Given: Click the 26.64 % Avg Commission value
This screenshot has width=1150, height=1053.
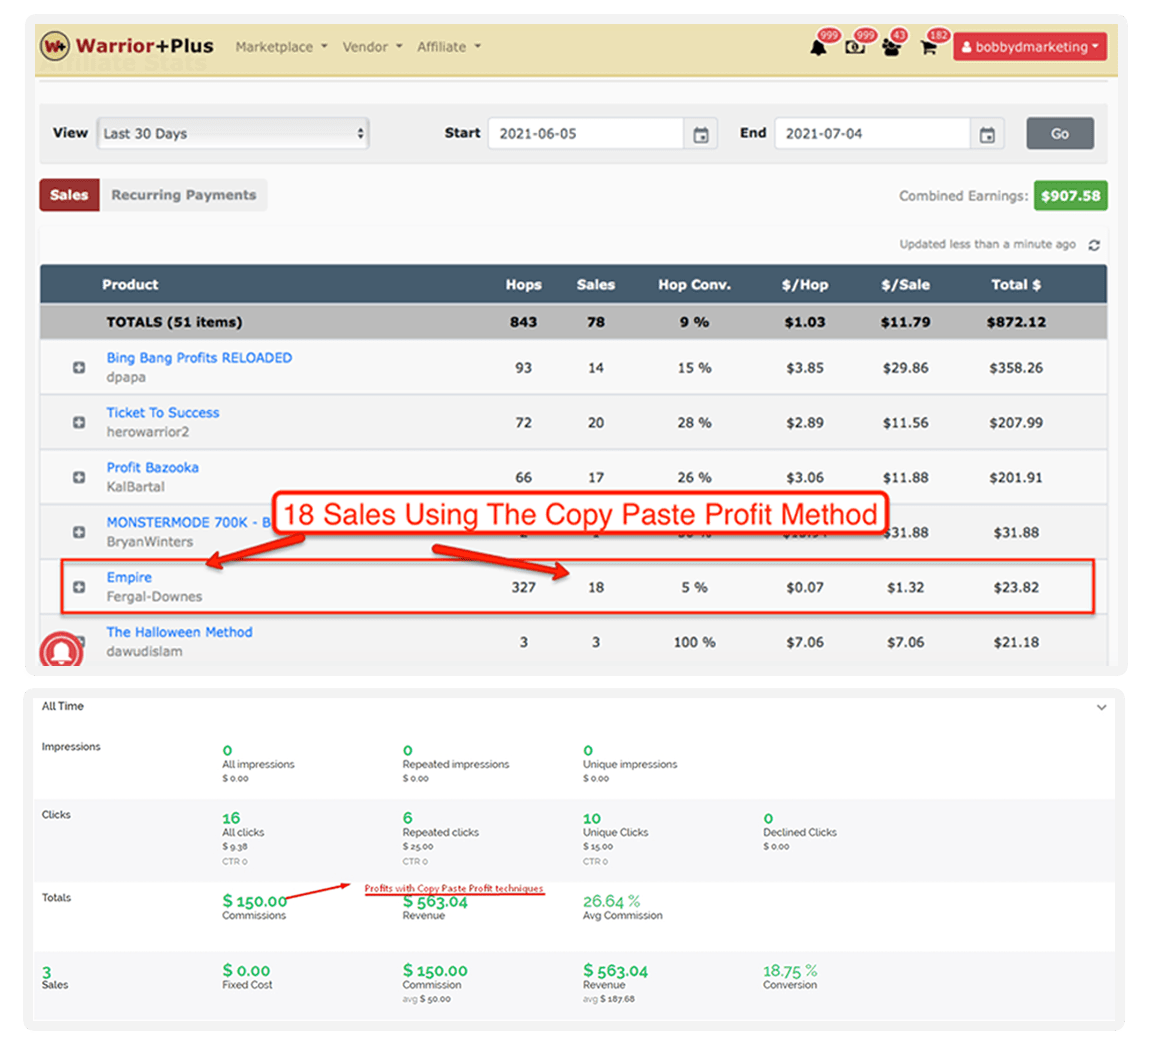Looking at the screenshot, I should click(x=612, y=901).
